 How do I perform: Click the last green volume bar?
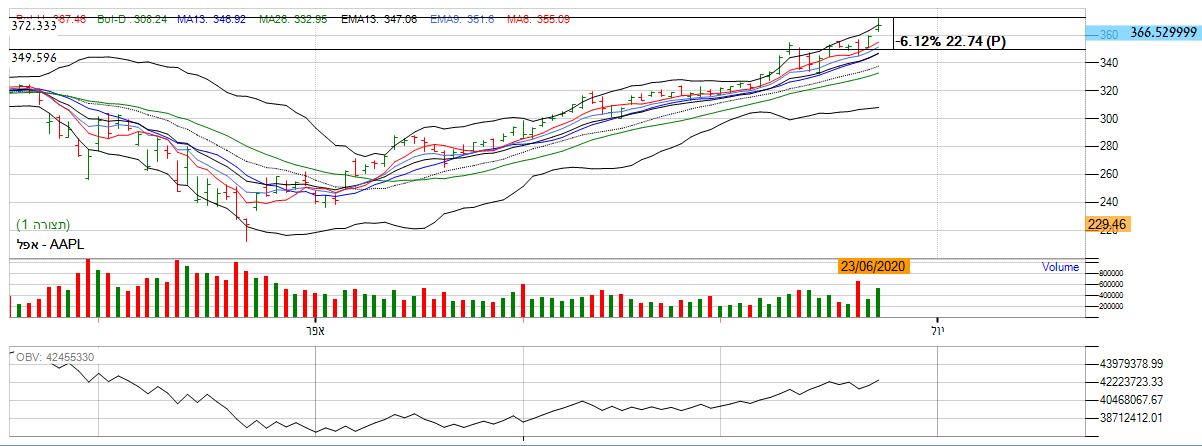point(878,303)
